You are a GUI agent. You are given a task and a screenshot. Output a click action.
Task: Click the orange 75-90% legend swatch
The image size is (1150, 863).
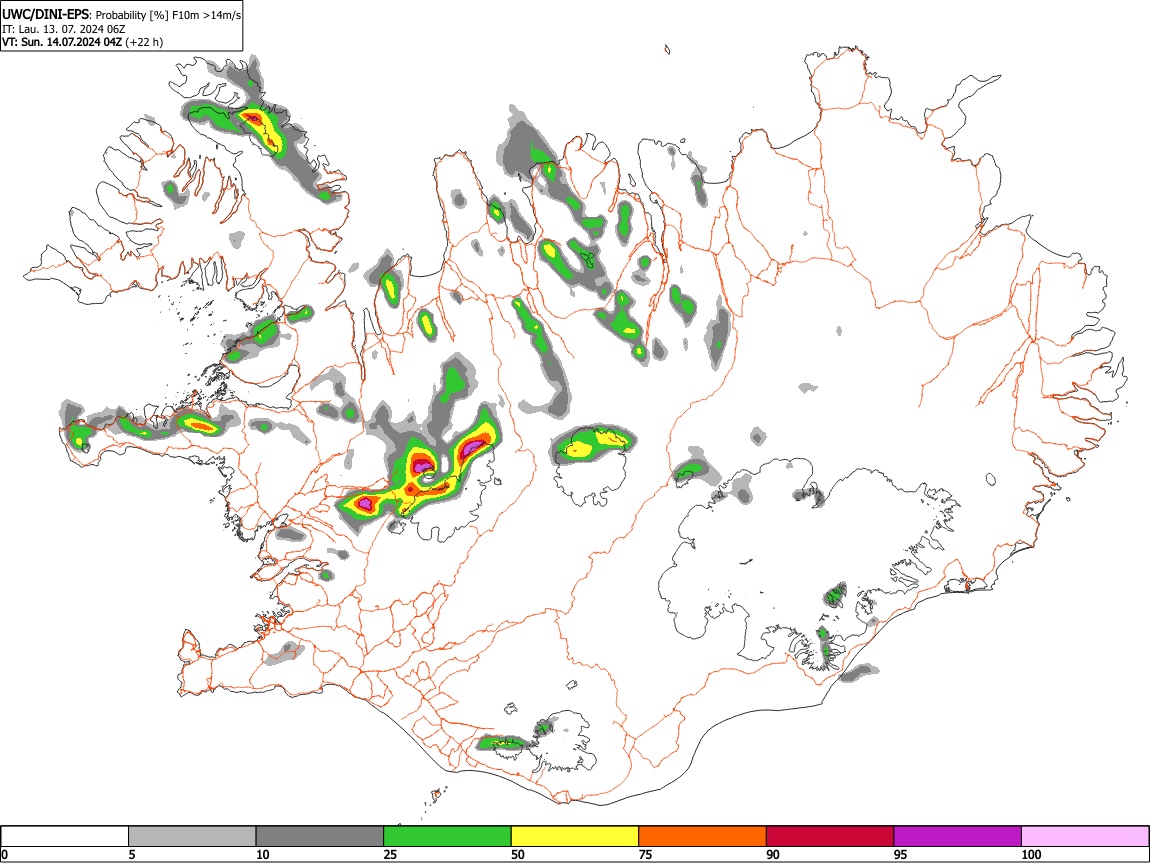coord(703,836)
